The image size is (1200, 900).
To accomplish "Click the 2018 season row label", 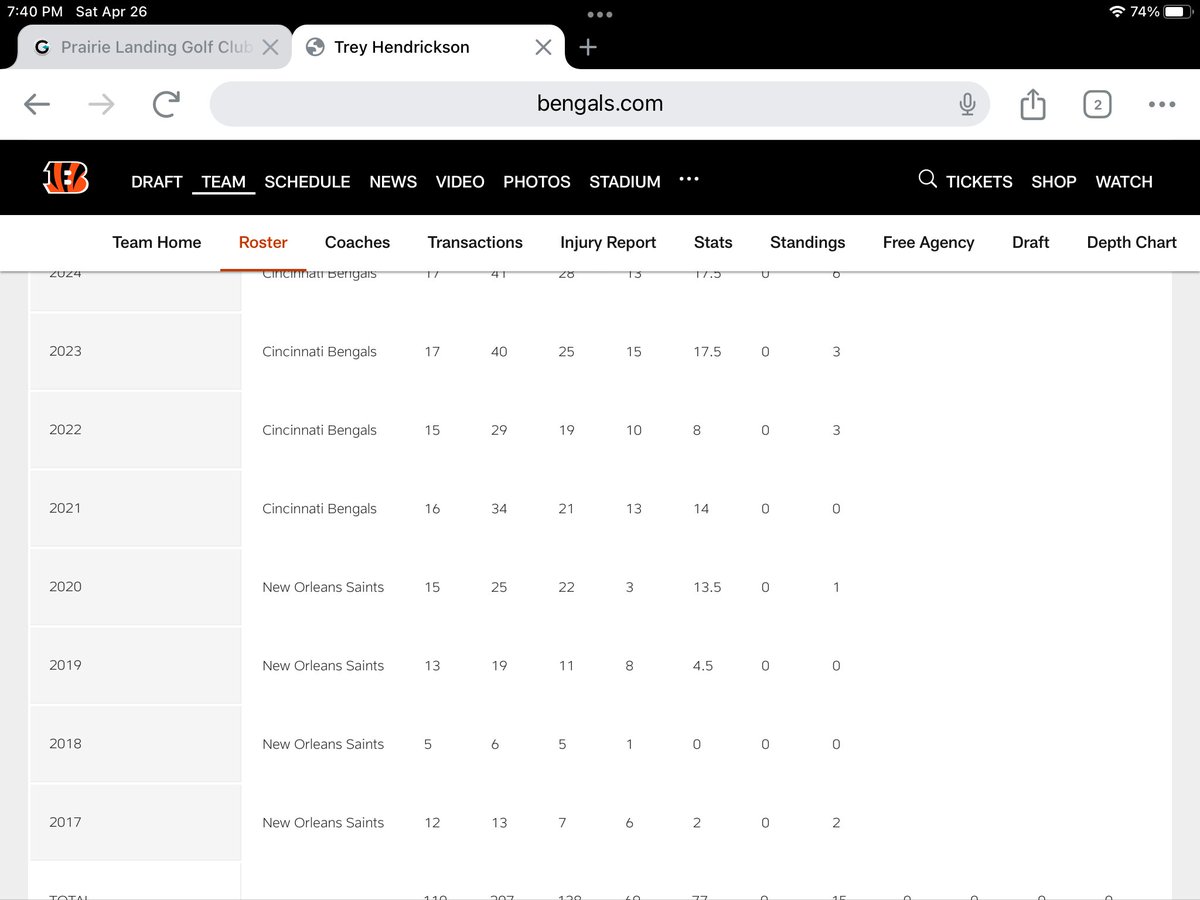I will (x=65, y=744).
